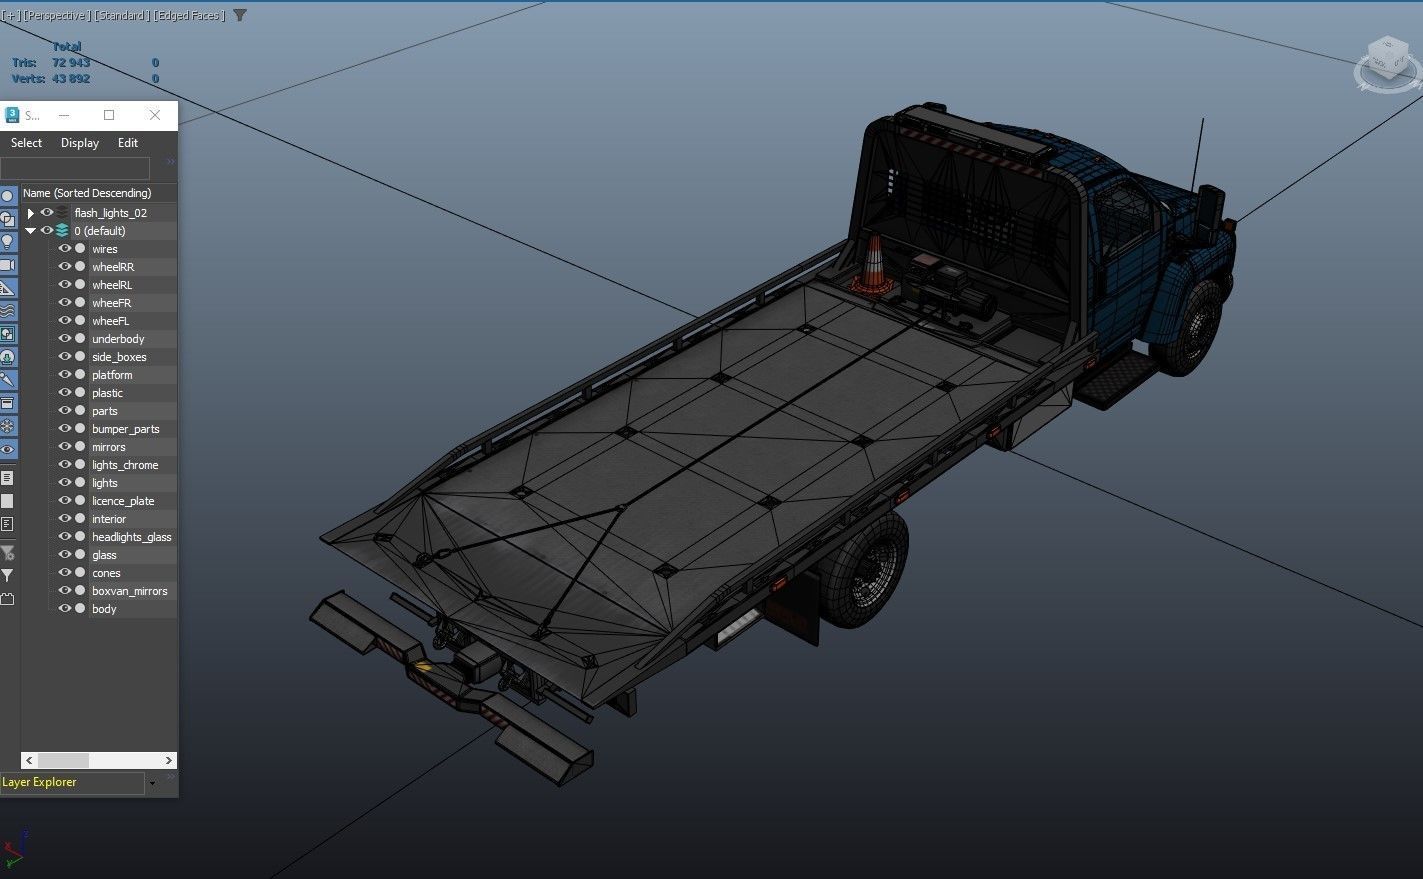Hide the headlights_glass object

(x=65, y=537)
